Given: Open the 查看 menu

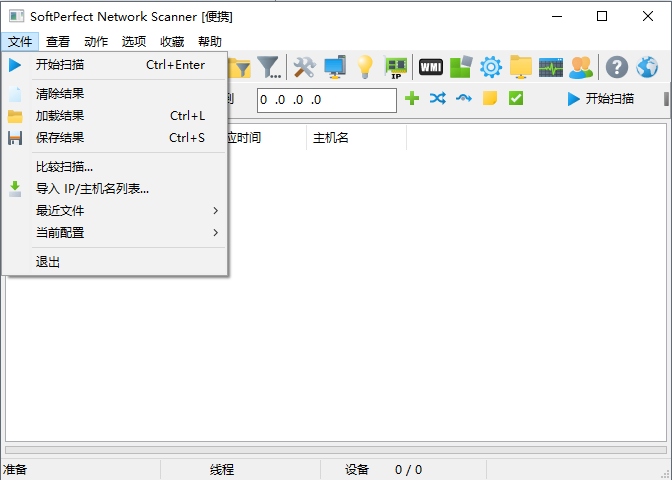Looking at the screenshot, I should [58, 42].
